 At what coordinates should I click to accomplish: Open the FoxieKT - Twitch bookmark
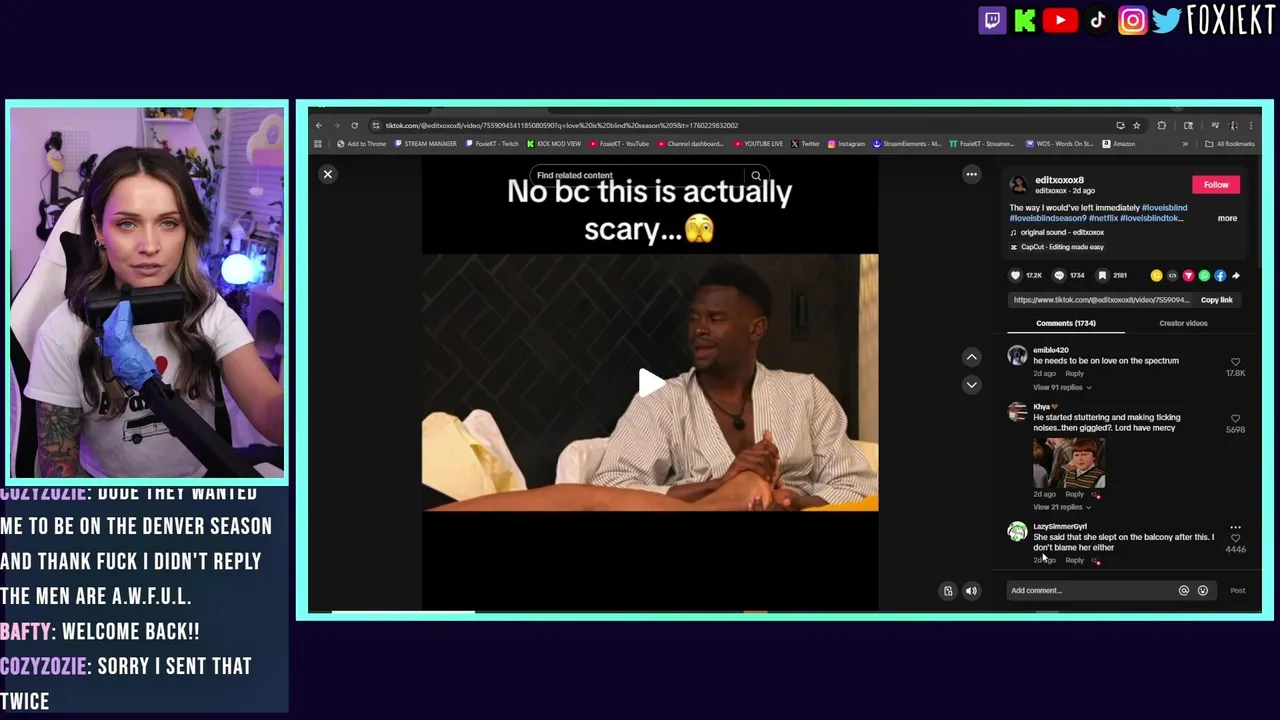pos(493,144)
